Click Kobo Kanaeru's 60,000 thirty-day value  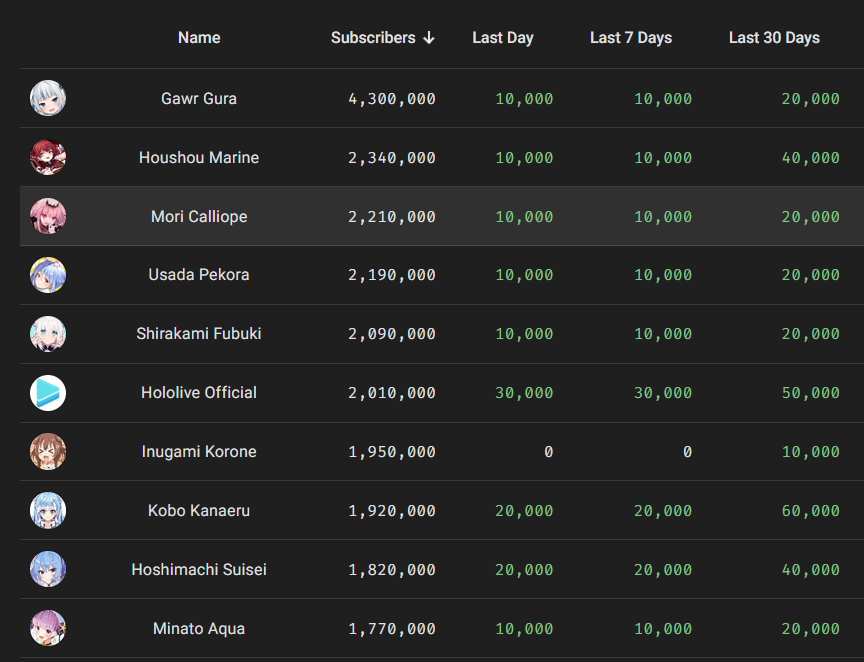pos(811,511)
